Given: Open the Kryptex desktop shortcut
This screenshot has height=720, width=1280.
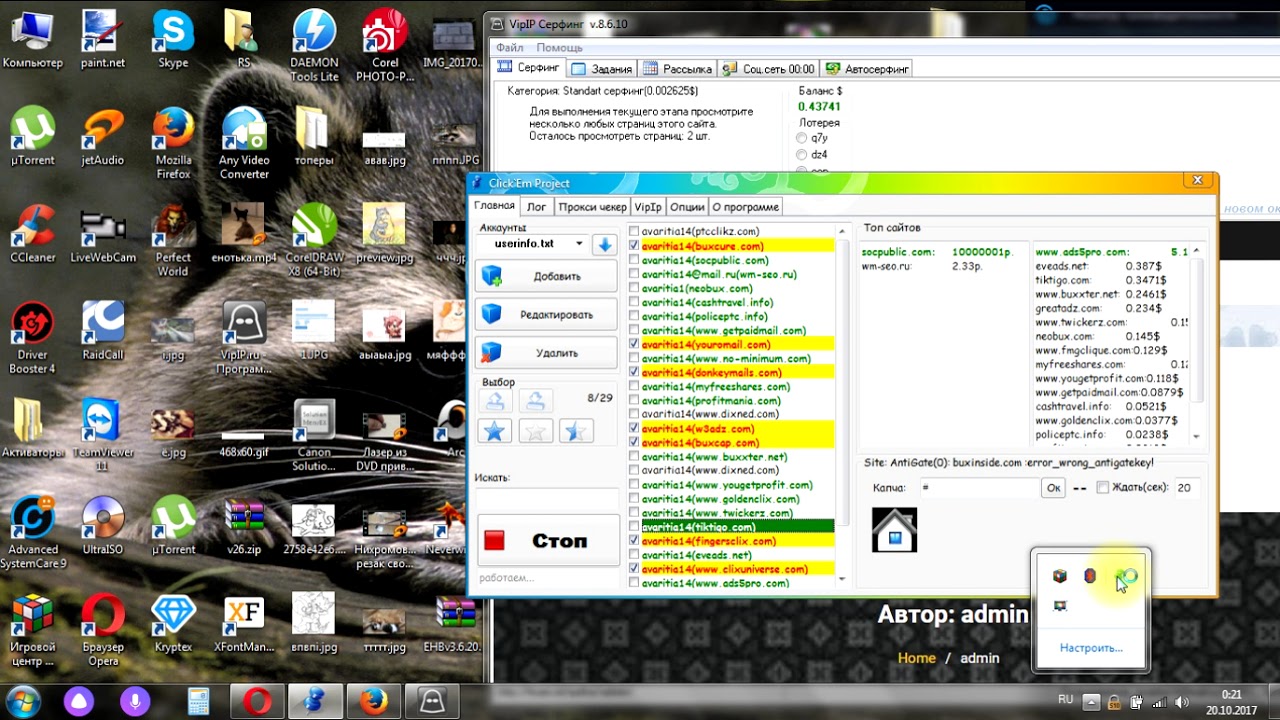Looking at the screenshot, I should (x=173, y=623).
